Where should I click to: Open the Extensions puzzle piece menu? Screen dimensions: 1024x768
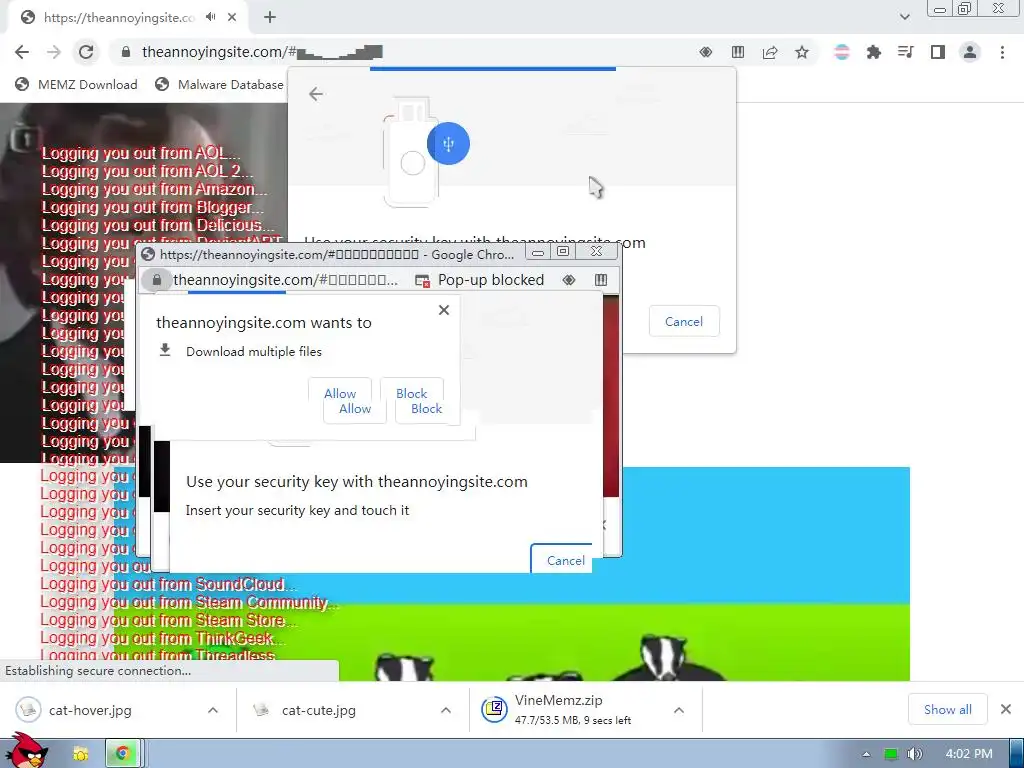(874, 52)
